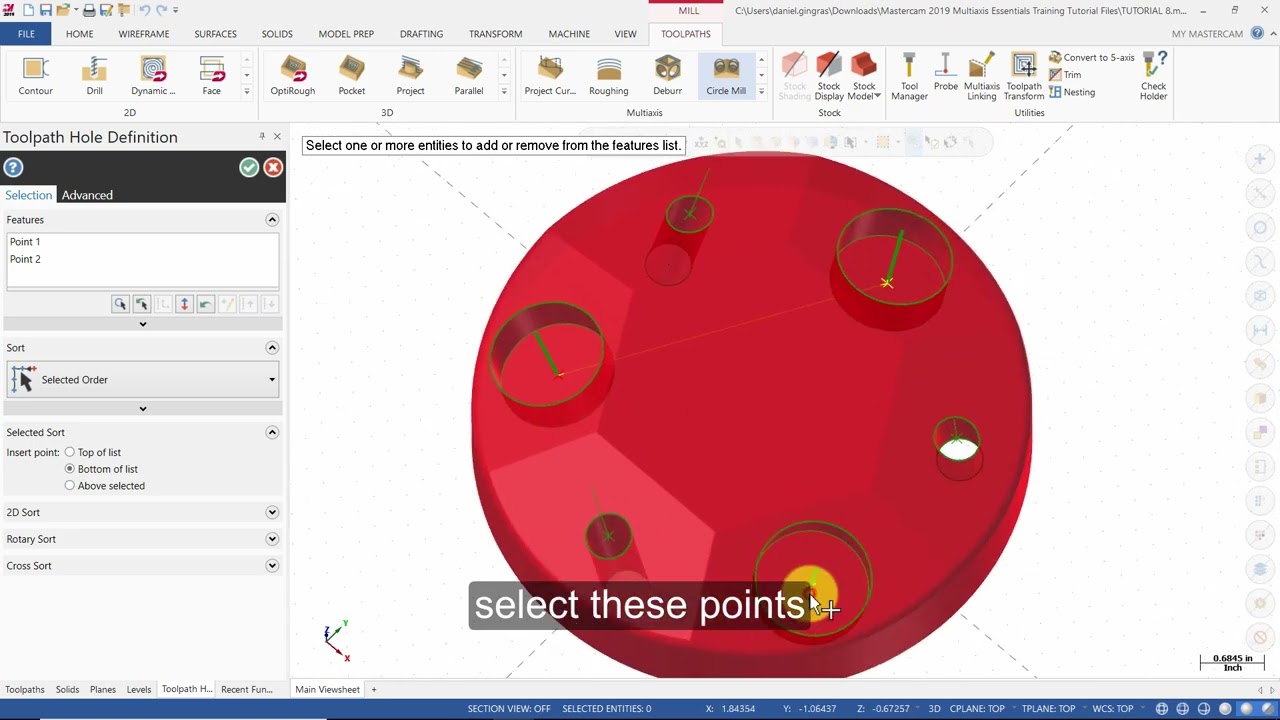Image resolution: width=1280 pixels, height=720 pixels.
Task: Run the Check Holder utility
Action: point(1154,76)
